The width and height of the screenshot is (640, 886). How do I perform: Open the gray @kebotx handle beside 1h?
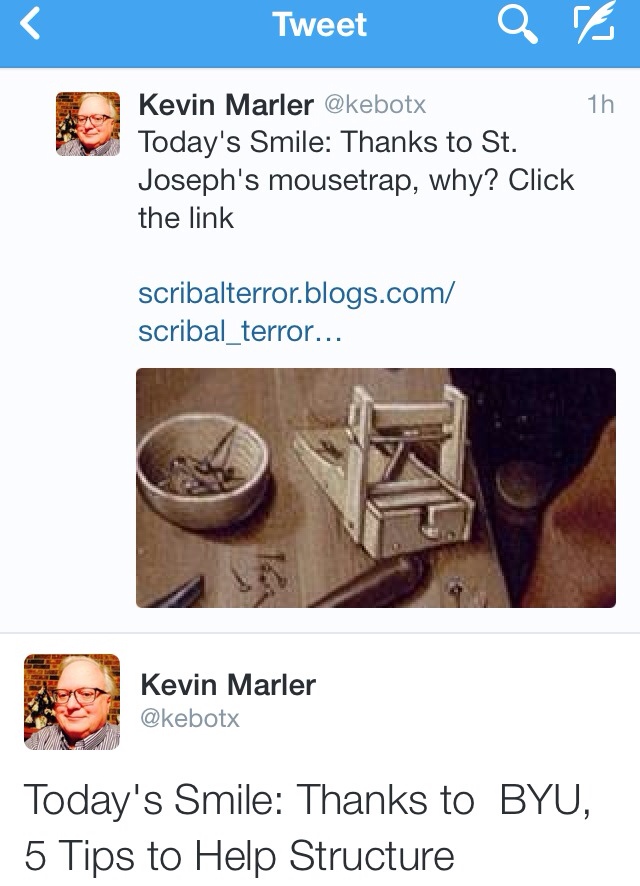[375, 105]
